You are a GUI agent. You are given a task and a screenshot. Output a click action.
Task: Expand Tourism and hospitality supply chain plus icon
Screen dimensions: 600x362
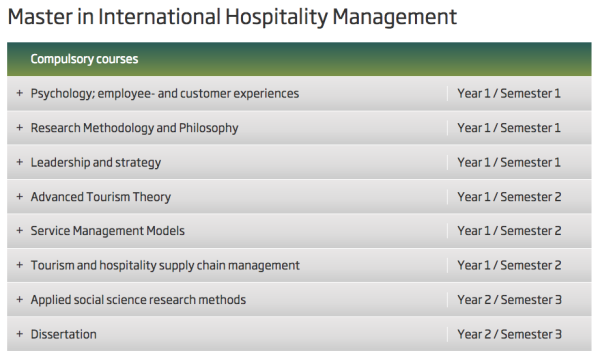coord(20,265)
